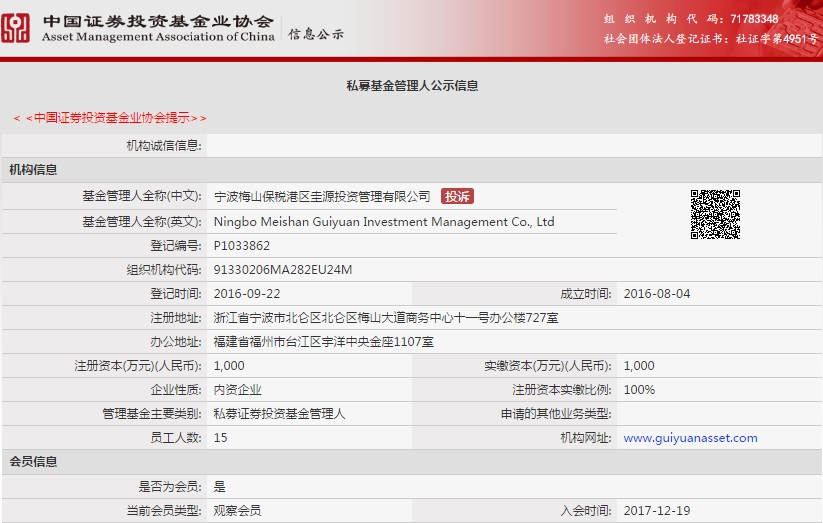Click the Asset Management Association of China title
This screenshot has height=523, width=823.
(158, 37)
